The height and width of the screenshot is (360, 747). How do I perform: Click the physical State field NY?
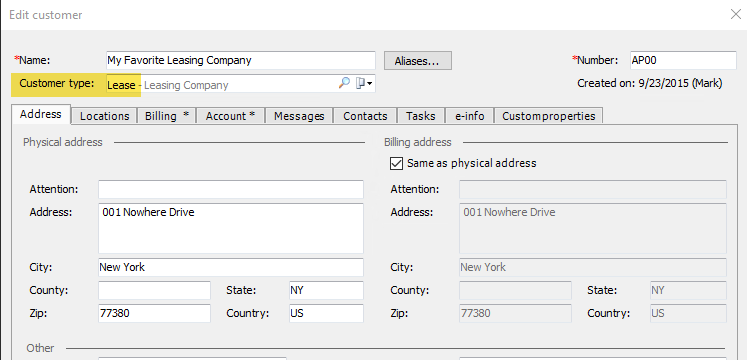[x=326, y=290]
